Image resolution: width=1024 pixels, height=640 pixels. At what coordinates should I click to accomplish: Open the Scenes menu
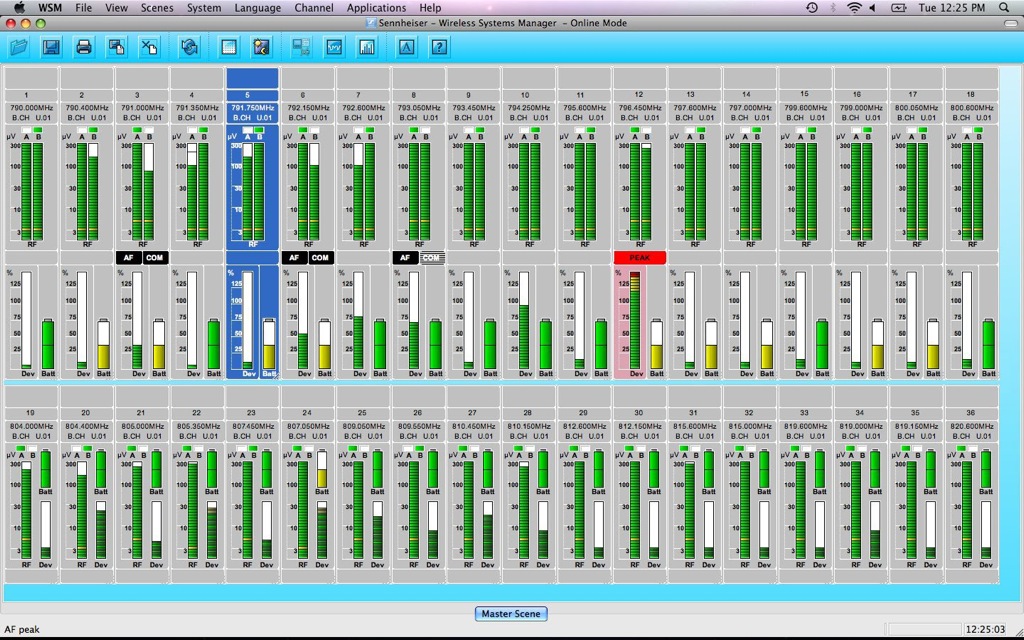156,8
